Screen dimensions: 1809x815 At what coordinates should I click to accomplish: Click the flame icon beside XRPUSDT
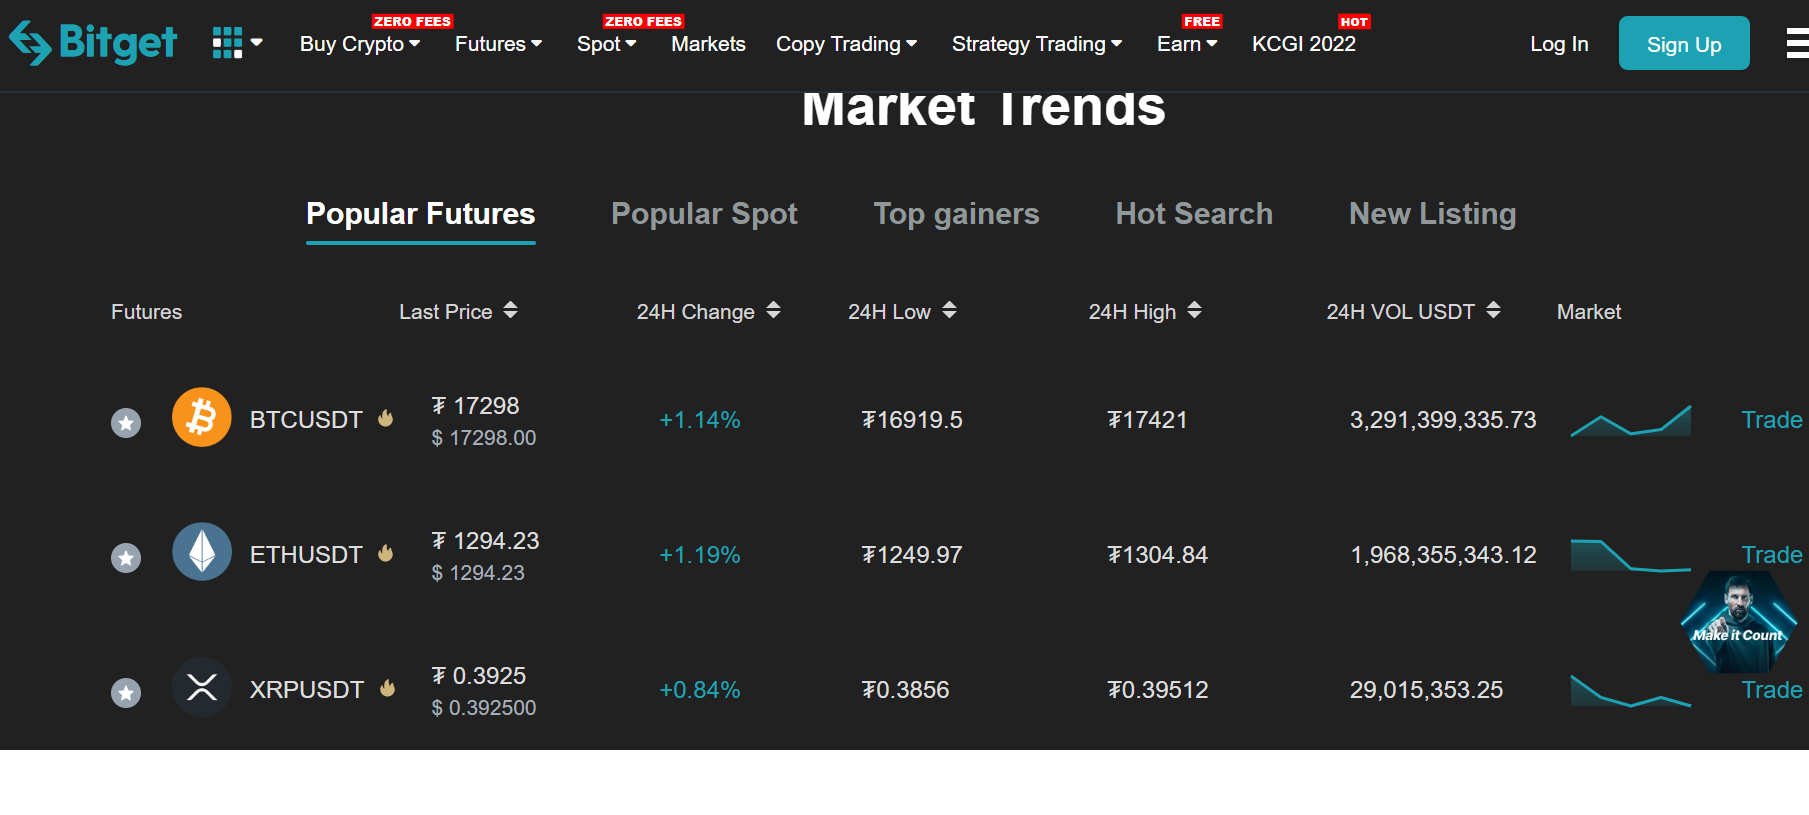388,688
